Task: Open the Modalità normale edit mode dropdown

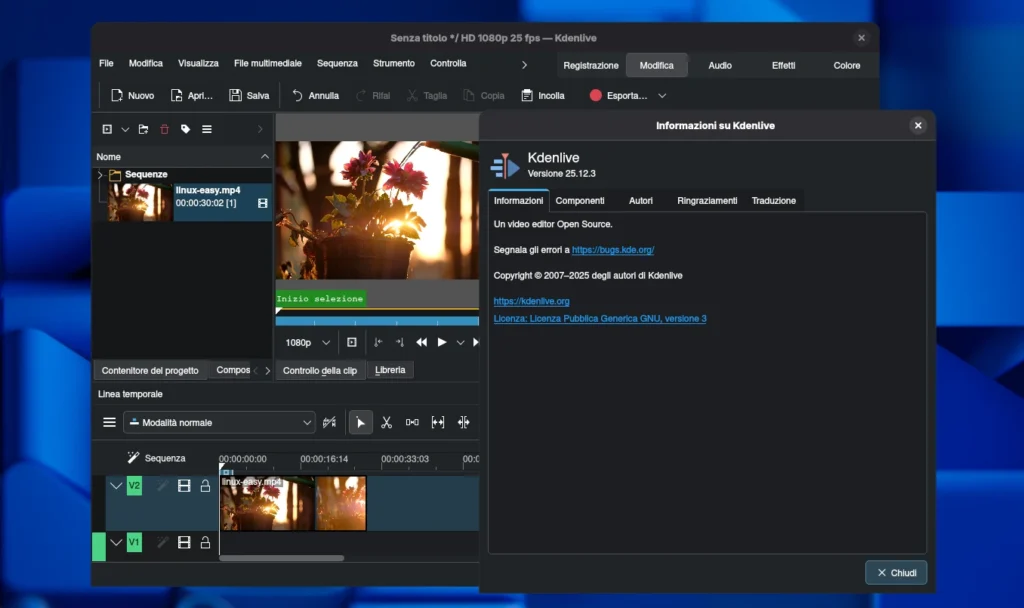Action: tap(219, 422)
